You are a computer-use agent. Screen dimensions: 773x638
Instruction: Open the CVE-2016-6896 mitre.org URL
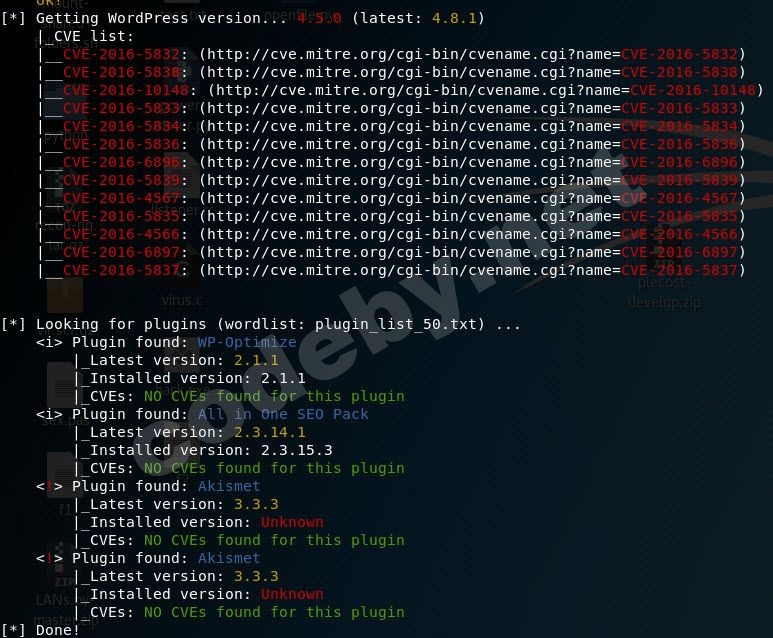click(472, 162)
